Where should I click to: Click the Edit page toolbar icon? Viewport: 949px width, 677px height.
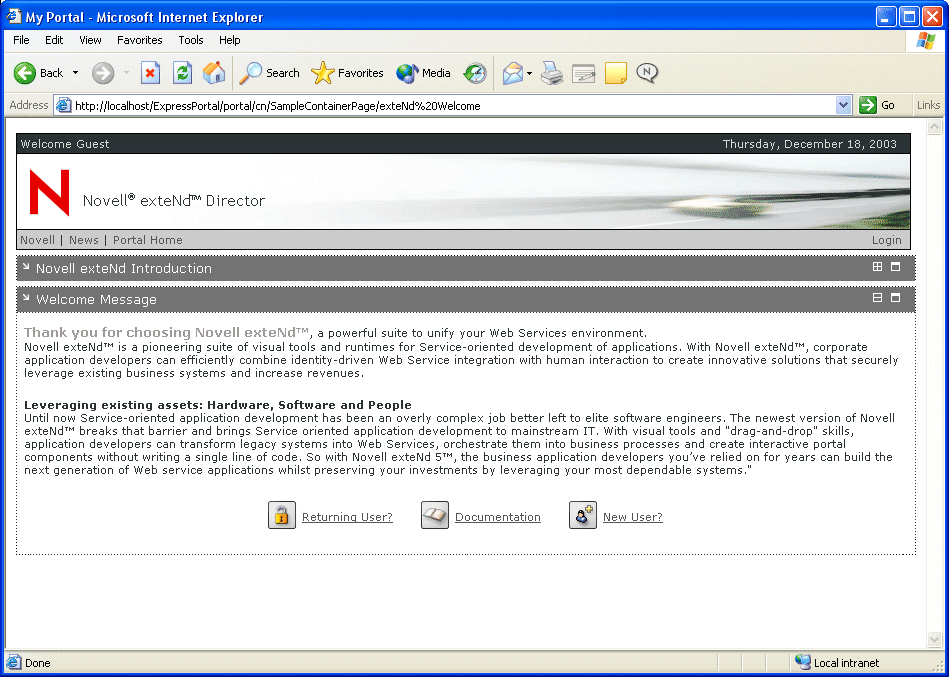click(584, 73)
